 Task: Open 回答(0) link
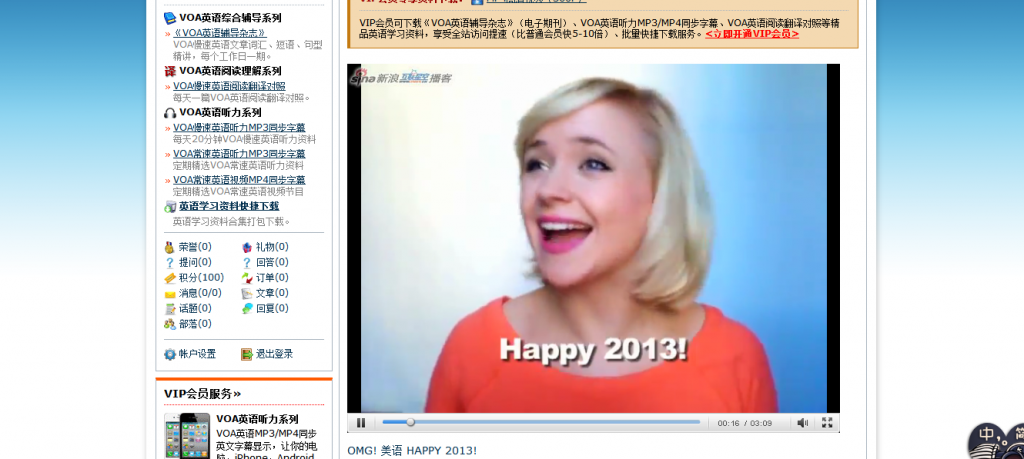tap(272, 262)
